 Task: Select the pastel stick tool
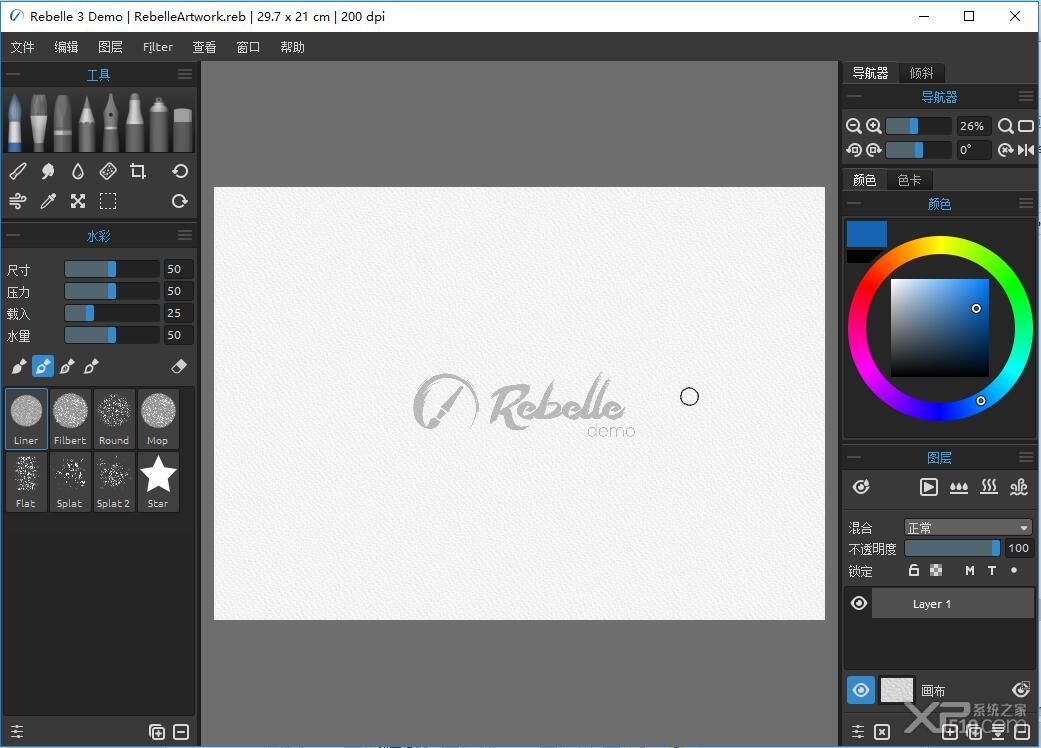tap(62, 123)
